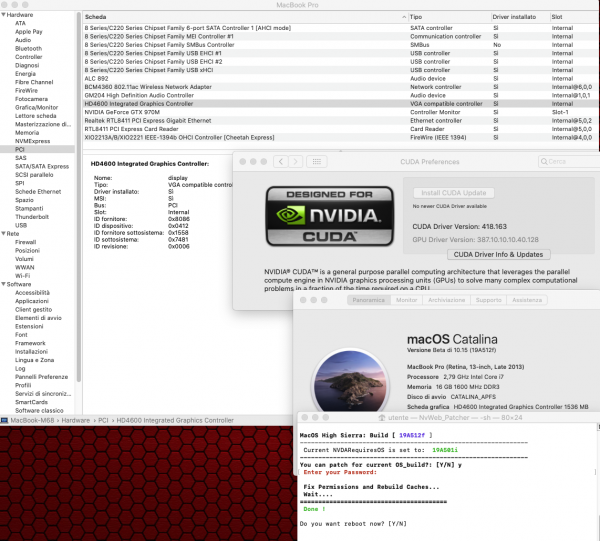Open the Assistenza tab
Image resolution: width=600 pixels, height=541 pixels.
point(527,300)
